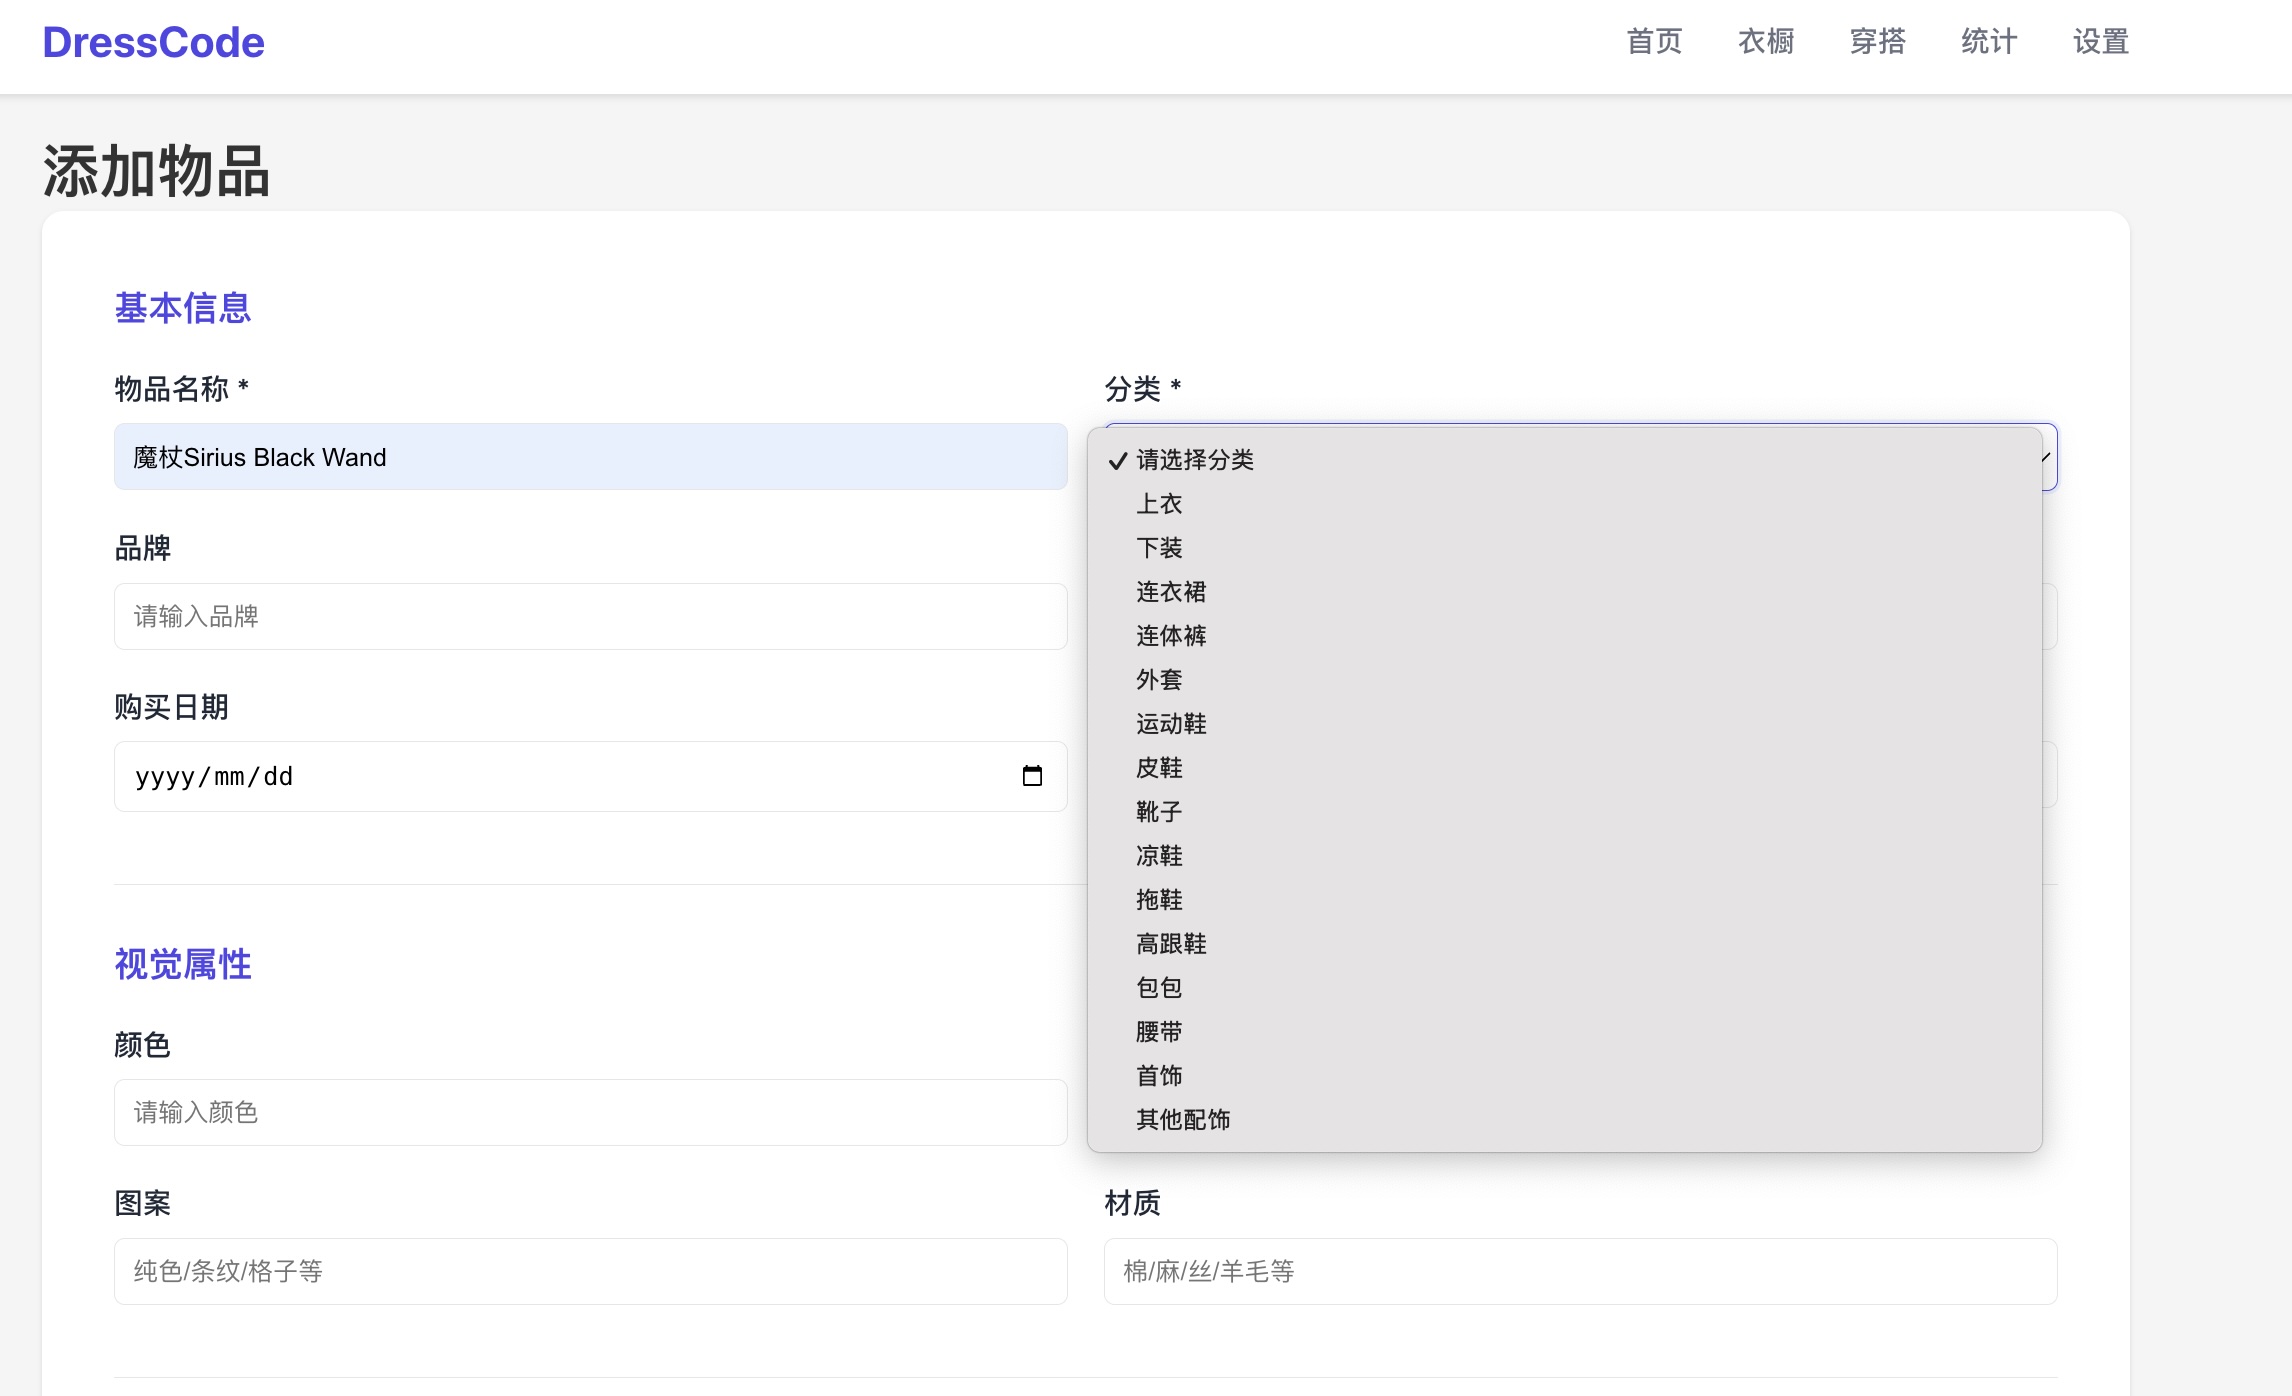Focus the 品牌 text field
The image size is (2292, 1396).
tap(590, 616)
